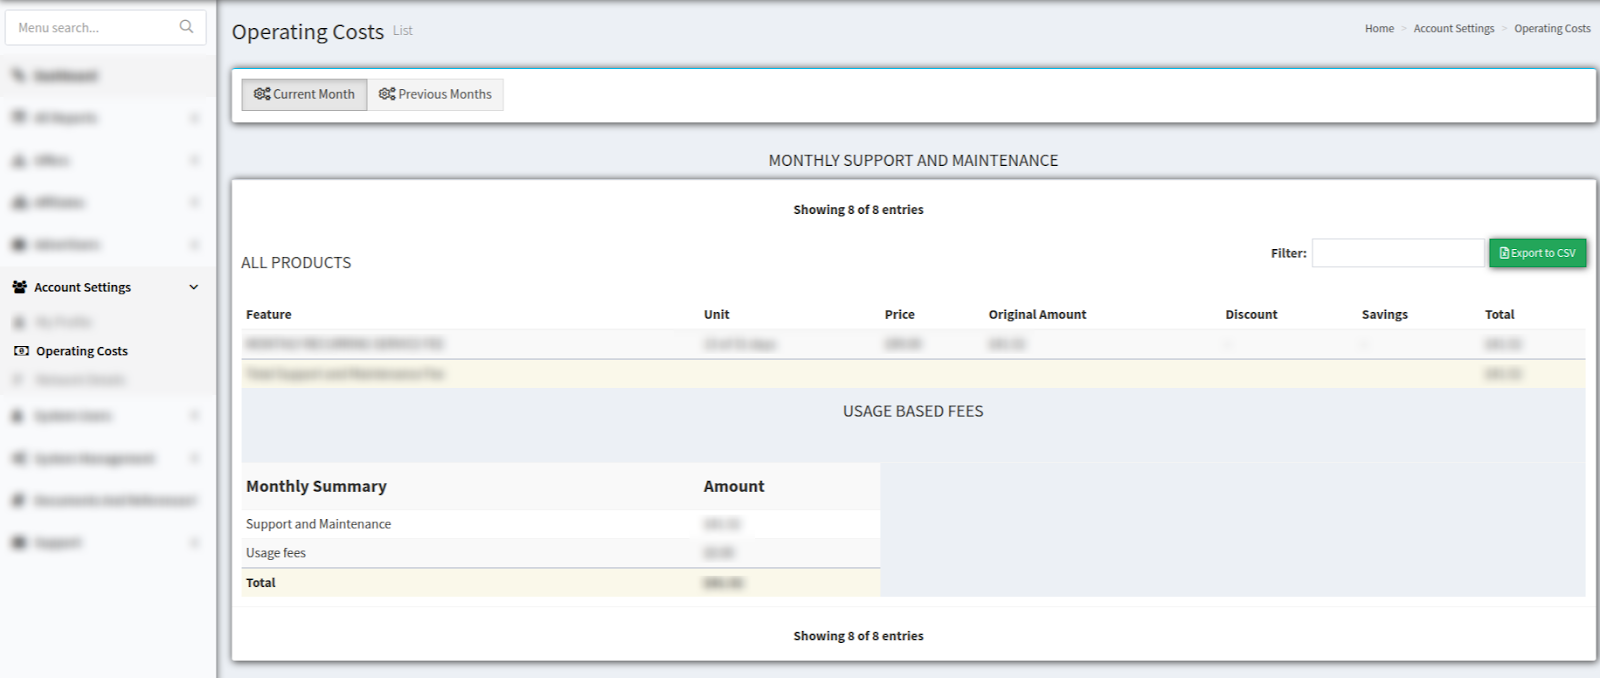Viewport: 1600px width, 678px height.
Task: Click the Menu search input box
Action: [90, 28]
